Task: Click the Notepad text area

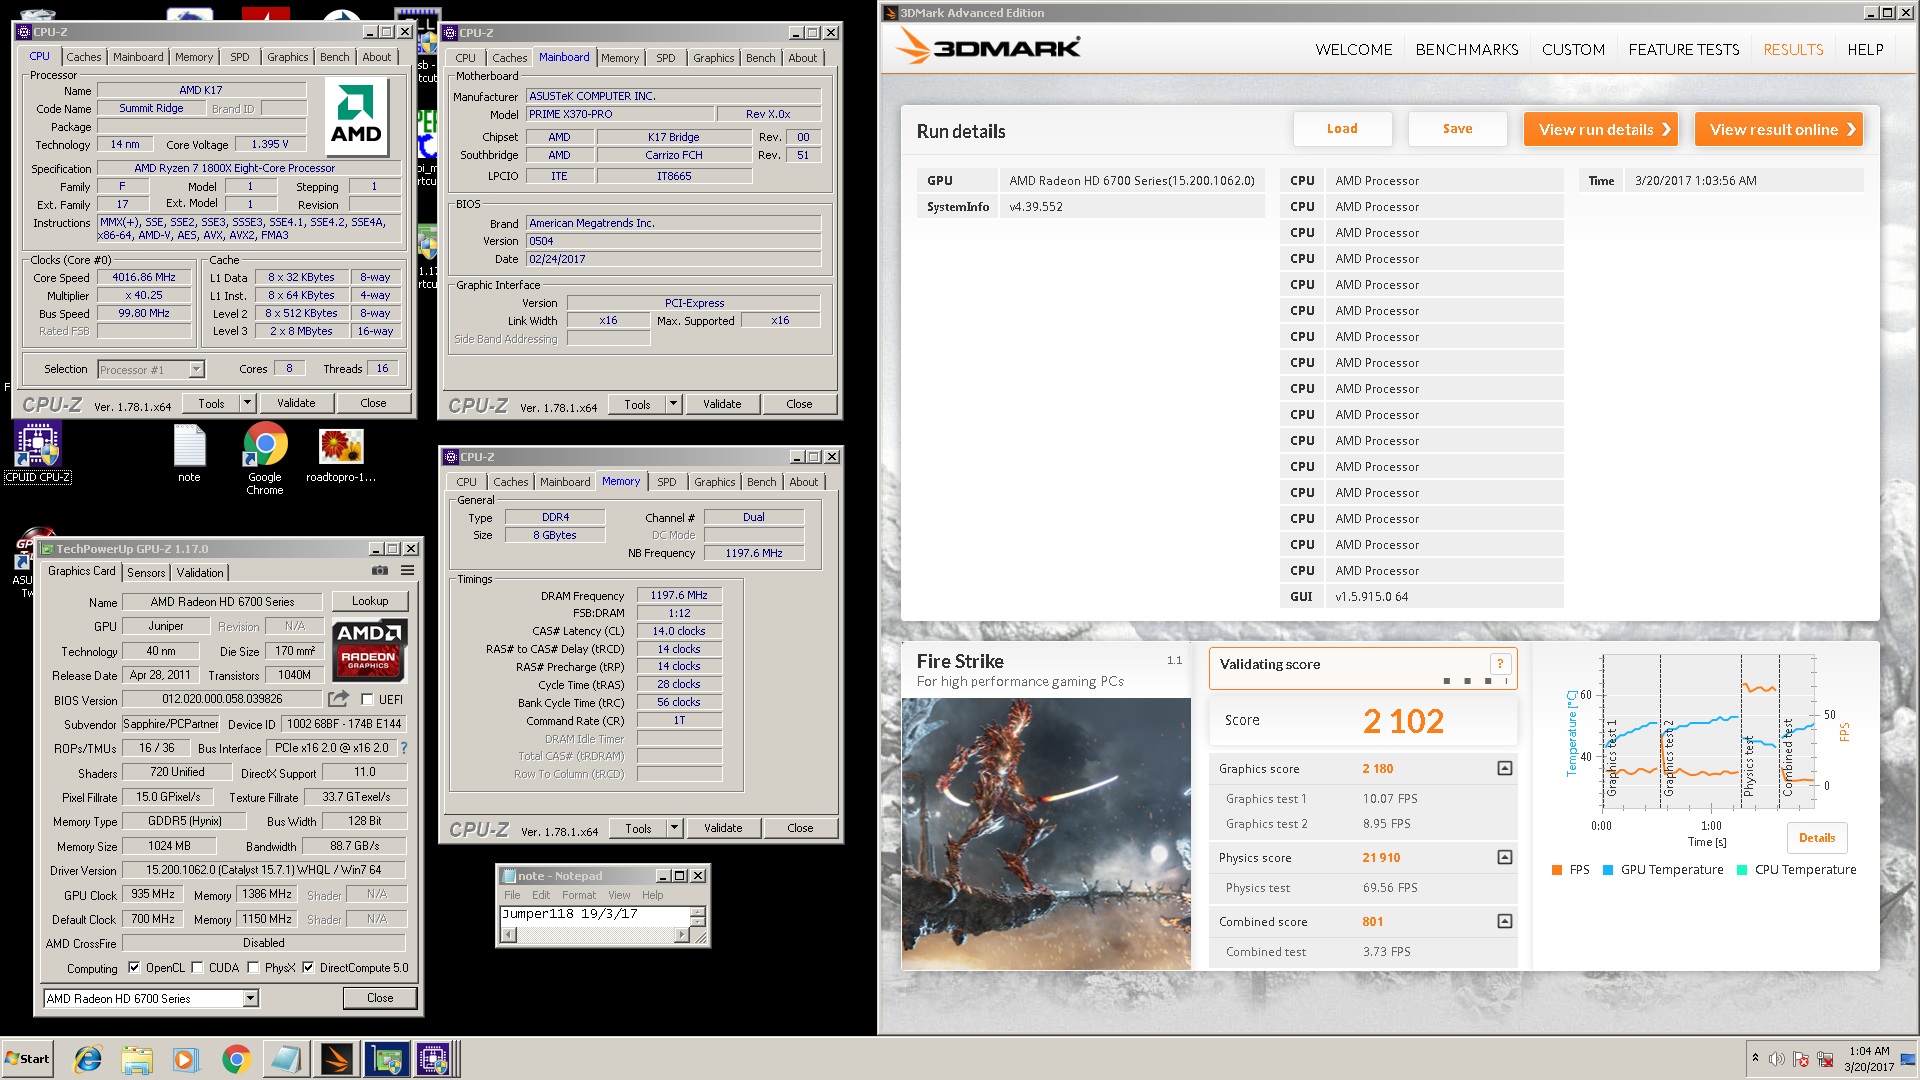Action: click(594, 916)
